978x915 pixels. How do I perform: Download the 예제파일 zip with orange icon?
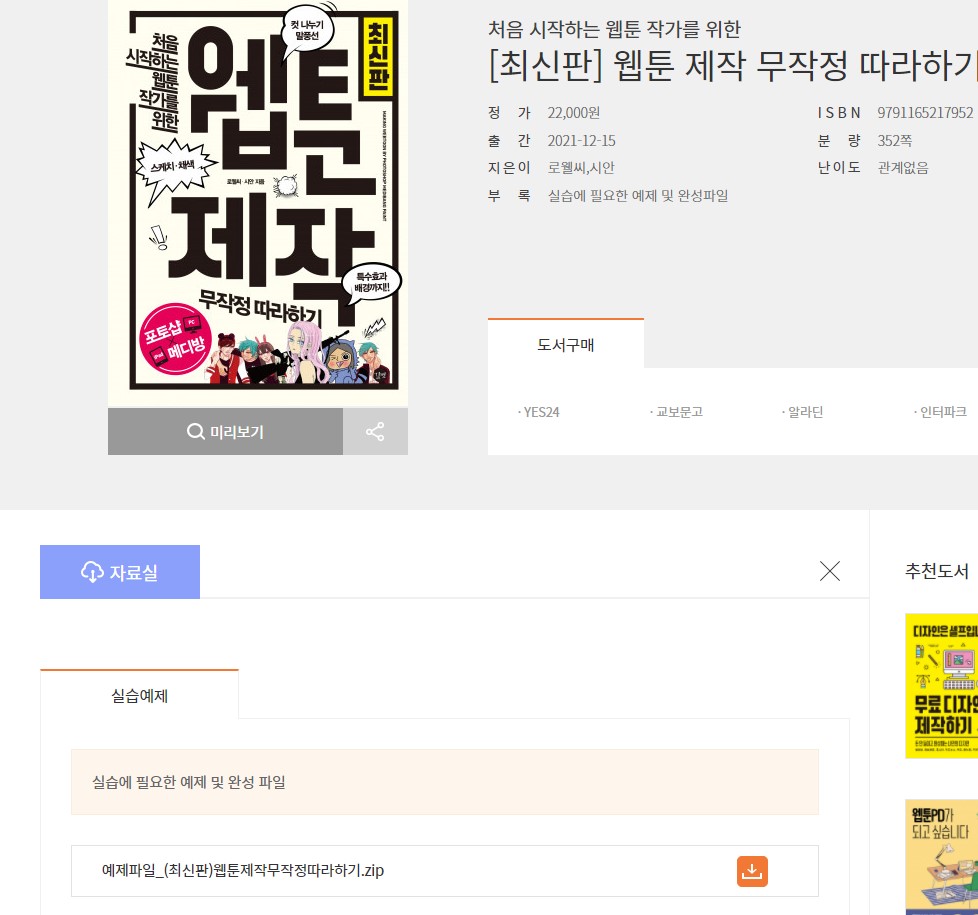pyautogui.click(x=752, y=871)
